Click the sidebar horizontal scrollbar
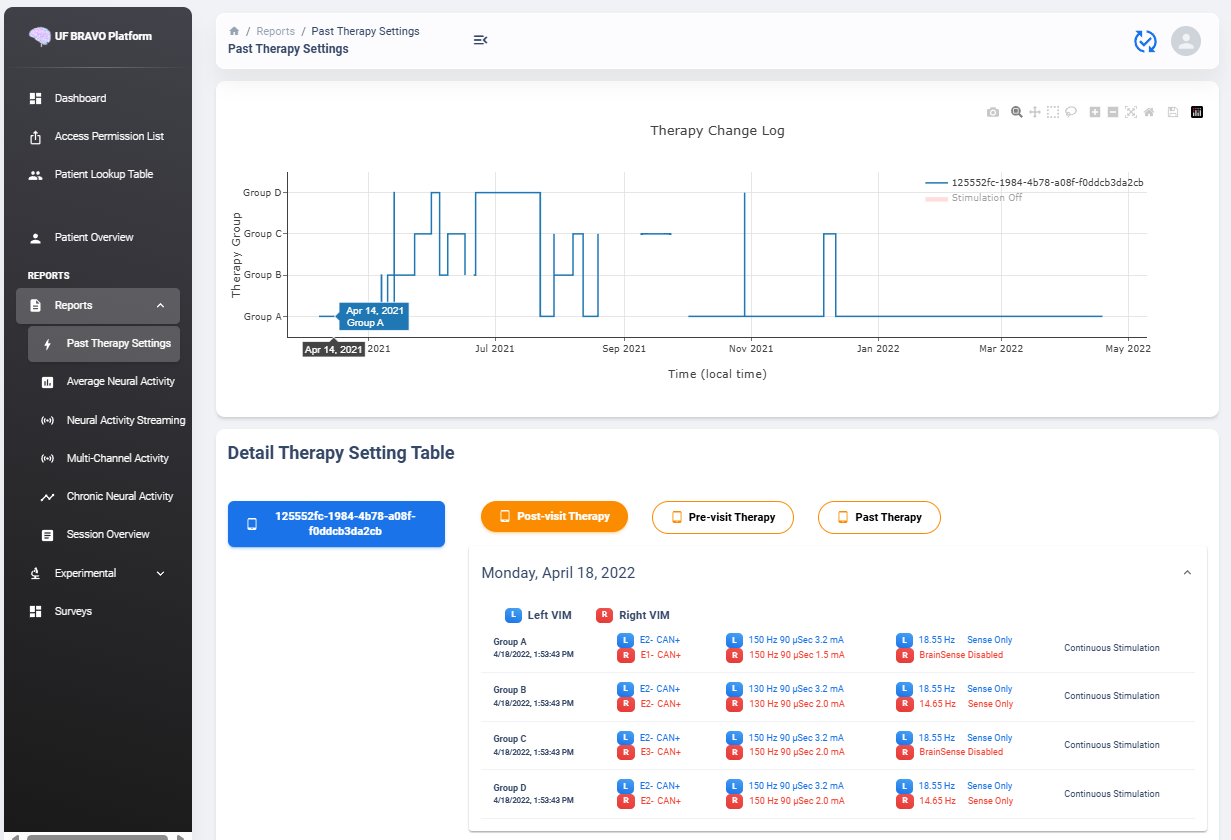1231x840 pixels. tap(97, 836)
